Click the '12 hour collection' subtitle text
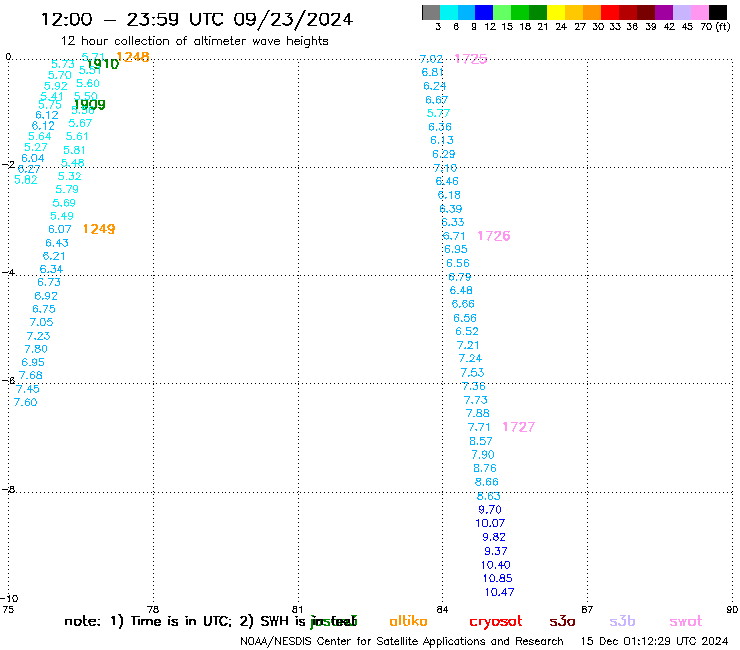This screenshot has width=740, height=650. click(194, 41)
